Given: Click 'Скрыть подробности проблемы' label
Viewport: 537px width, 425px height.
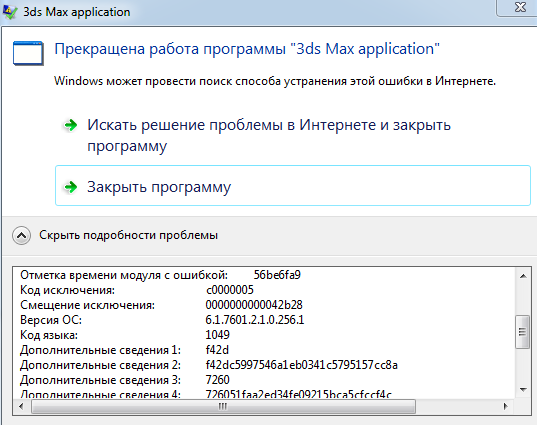Looking at the screenshot, I should click(128, 235).
